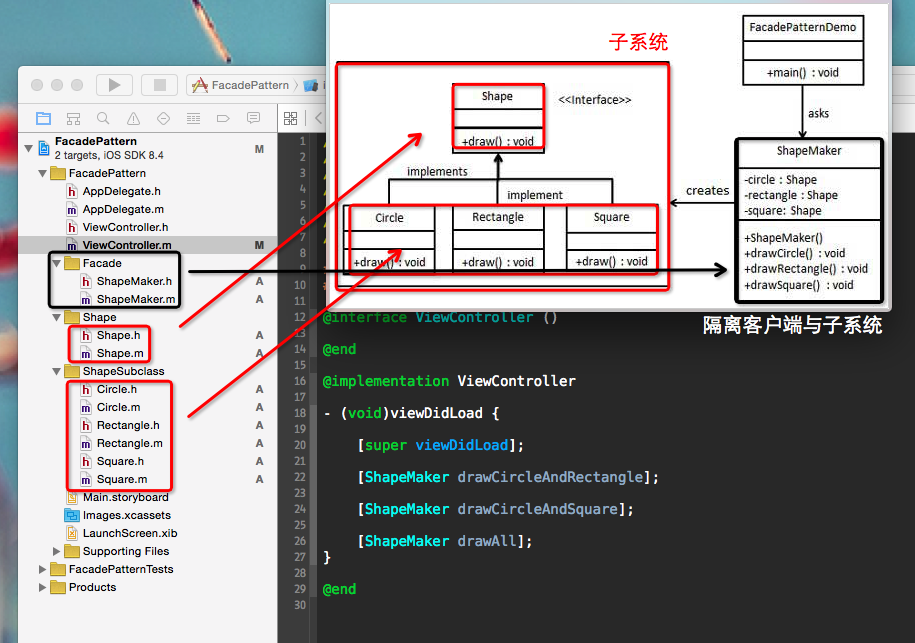Screen dimensions: 915x643
Task: Expand the Products group
Action: (42, 587)
